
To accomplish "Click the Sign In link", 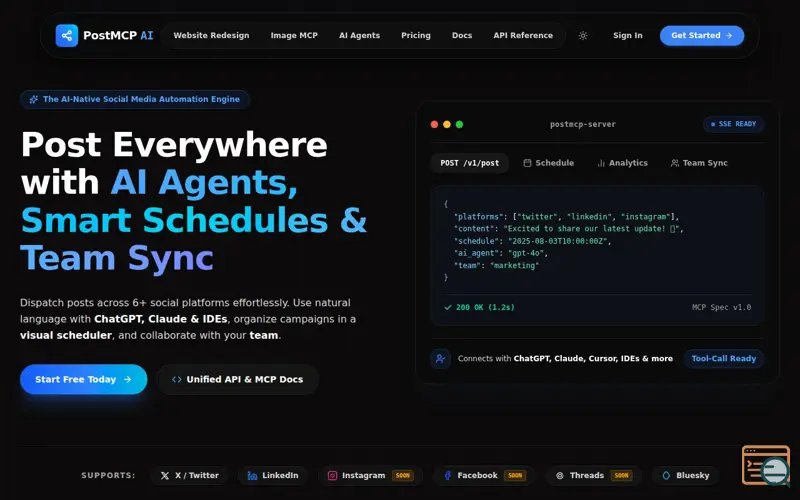I will click(x=628, y=36).
